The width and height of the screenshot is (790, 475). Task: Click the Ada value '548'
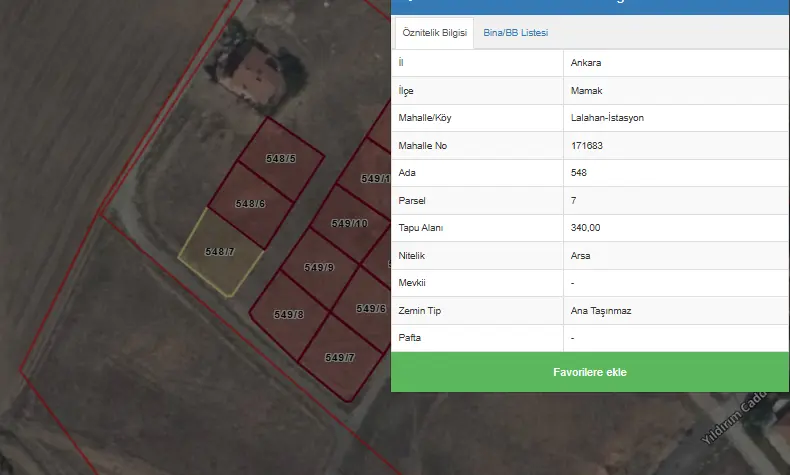coord(578,173)
